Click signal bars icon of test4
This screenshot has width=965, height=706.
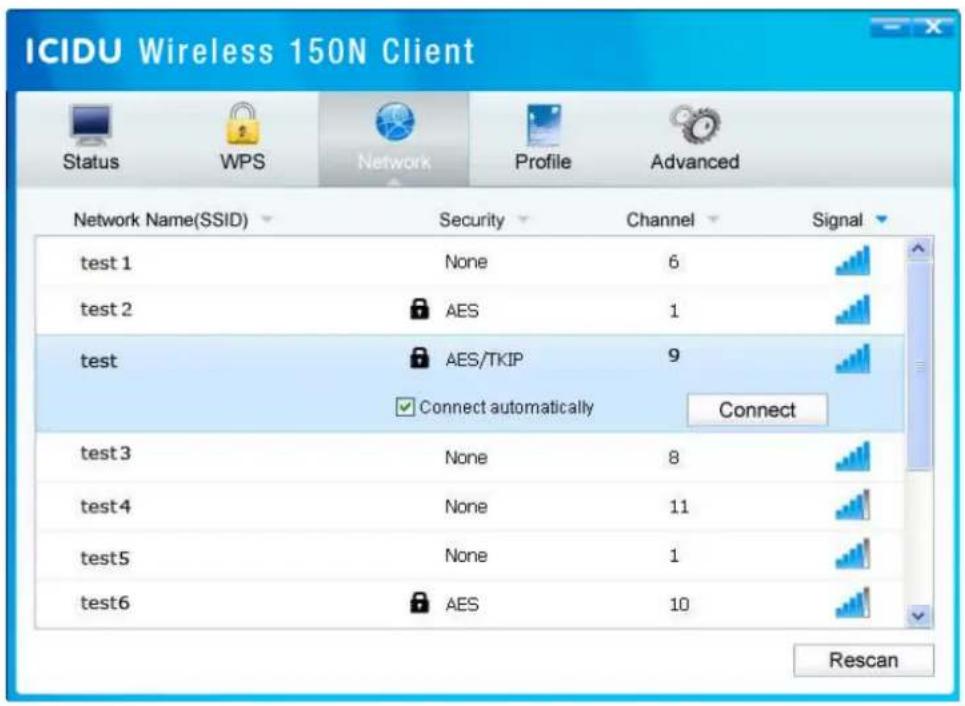853,505
